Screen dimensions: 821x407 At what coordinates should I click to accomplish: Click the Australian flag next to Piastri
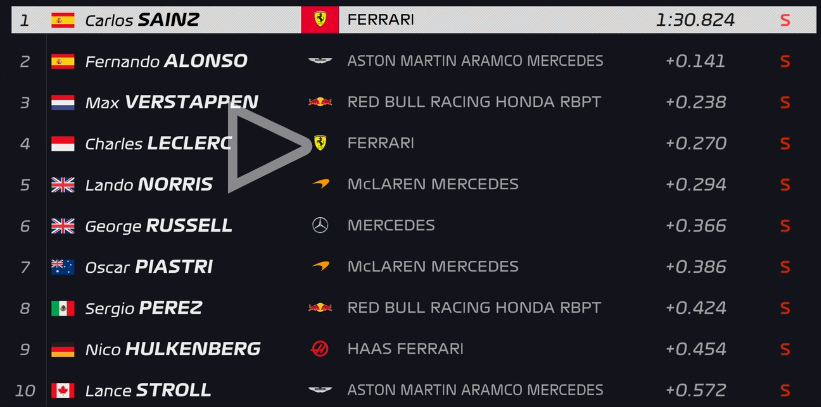63,267
